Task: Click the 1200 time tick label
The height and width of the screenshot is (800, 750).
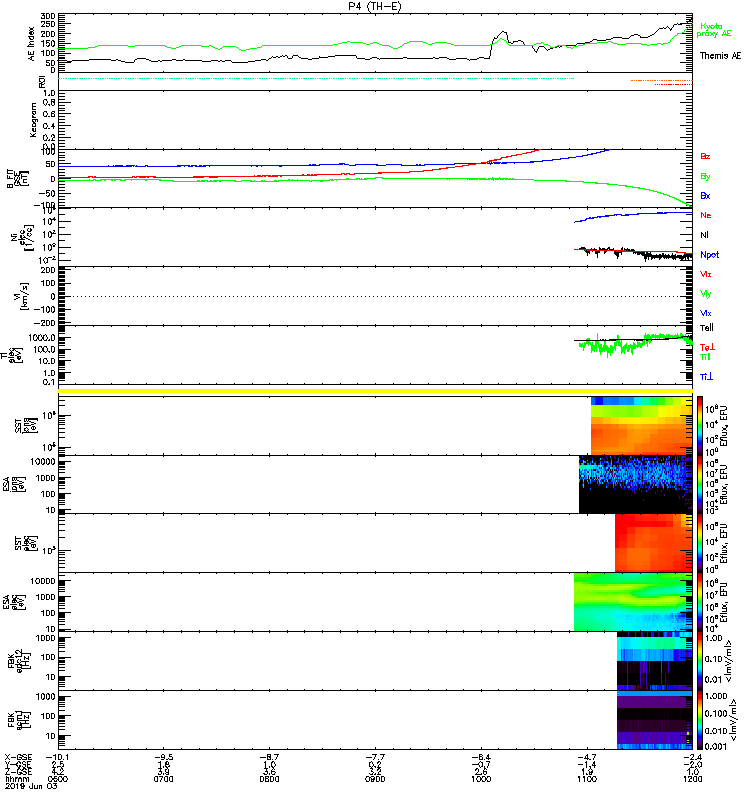Action: pyautogui.click(x=692, y=779)
